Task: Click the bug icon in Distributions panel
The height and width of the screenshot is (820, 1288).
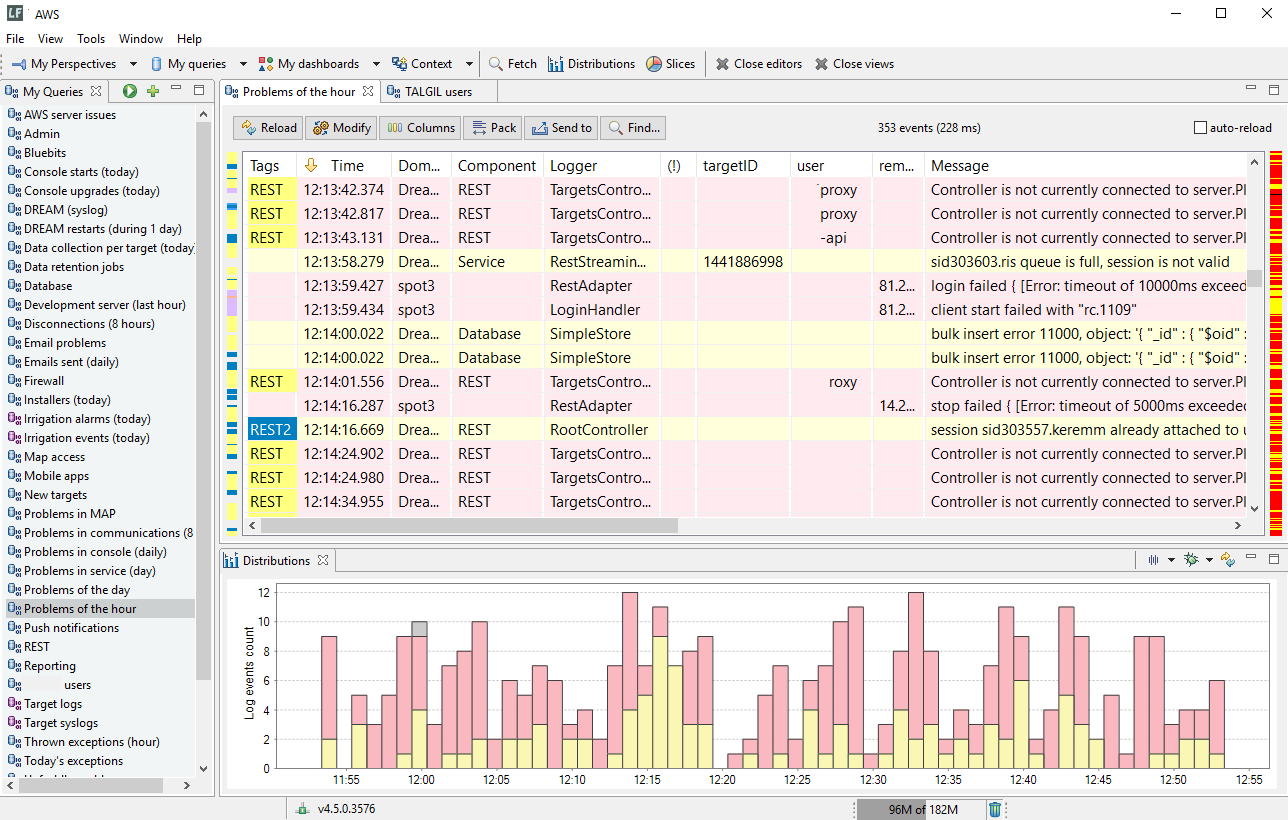Action: coord(1191,560)
